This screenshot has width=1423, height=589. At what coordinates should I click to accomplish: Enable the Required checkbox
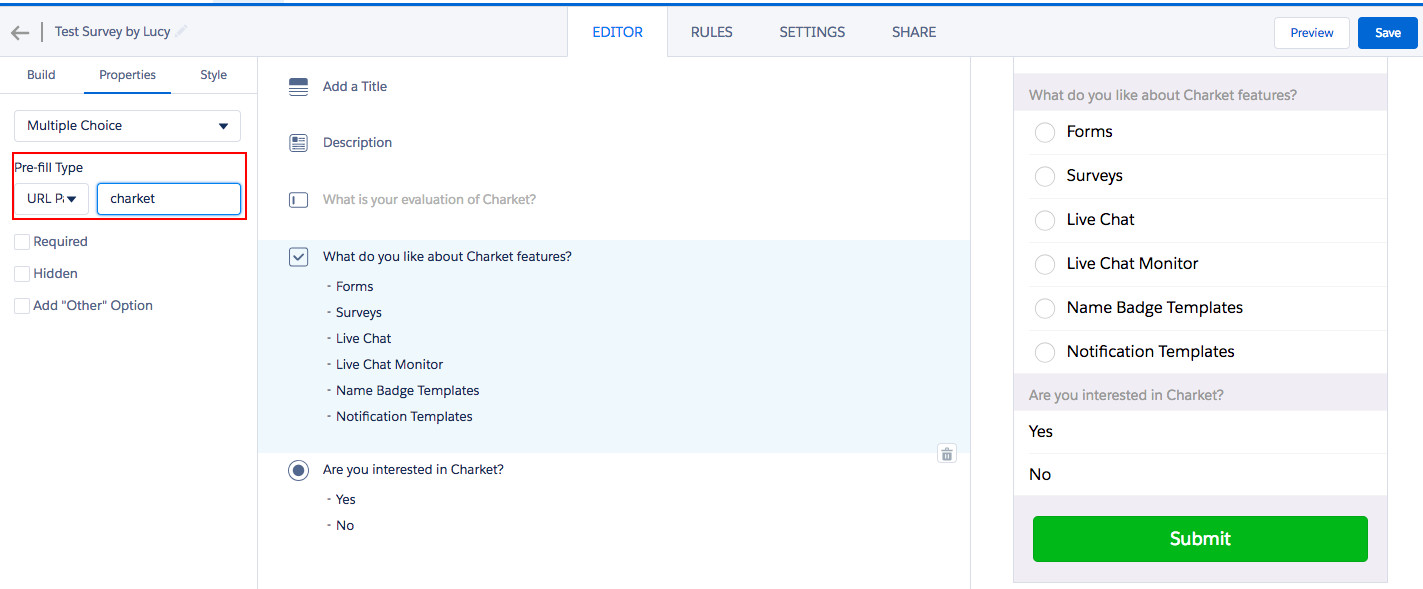point(22,242)
